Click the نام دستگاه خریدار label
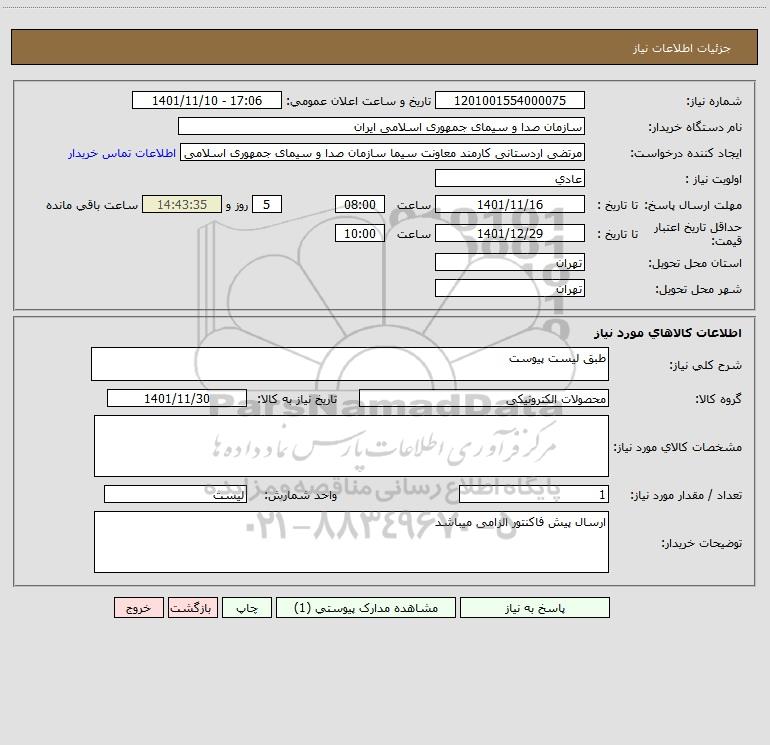The height and width of the screenshot is (745, 770). pos(695,128)
